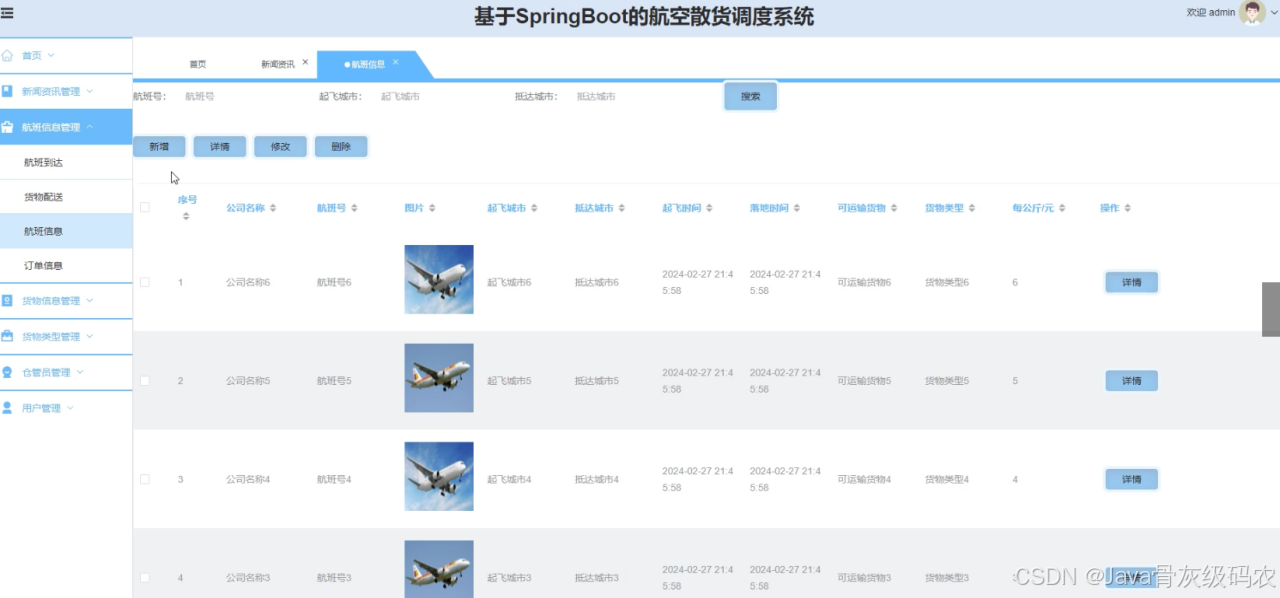
Task: Click the 航班信息管理 sidebar icon
Action: (8, 127)
